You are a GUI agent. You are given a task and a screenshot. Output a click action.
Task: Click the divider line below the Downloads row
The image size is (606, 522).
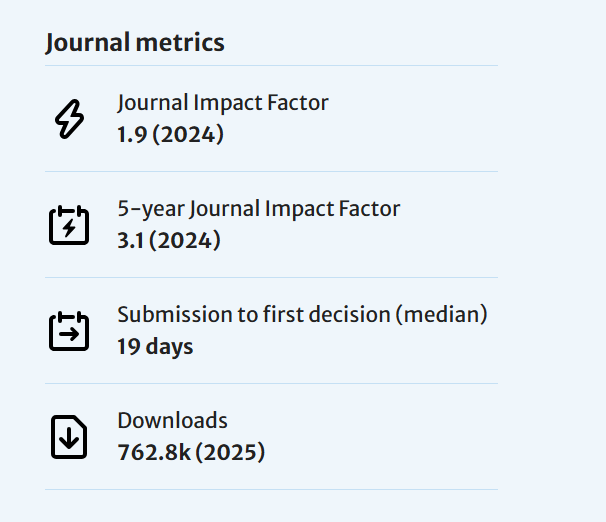pyautogui.click(x=271, y=489)
